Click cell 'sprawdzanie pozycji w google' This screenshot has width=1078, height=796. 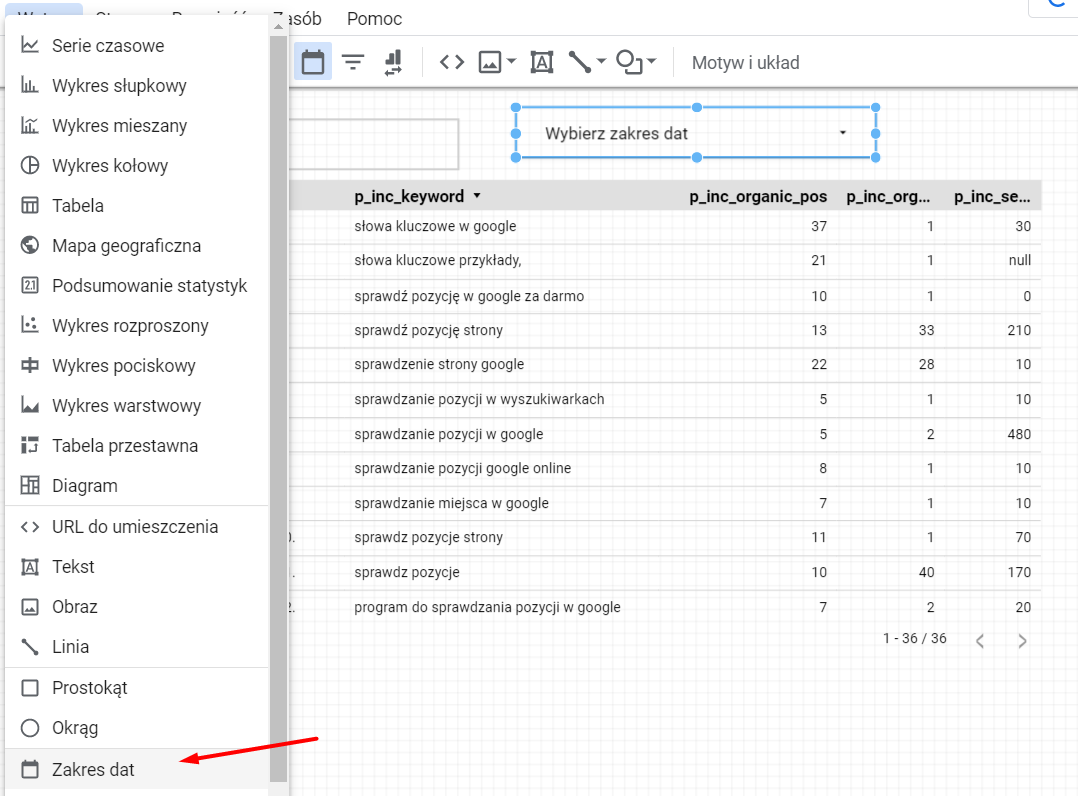448,434
